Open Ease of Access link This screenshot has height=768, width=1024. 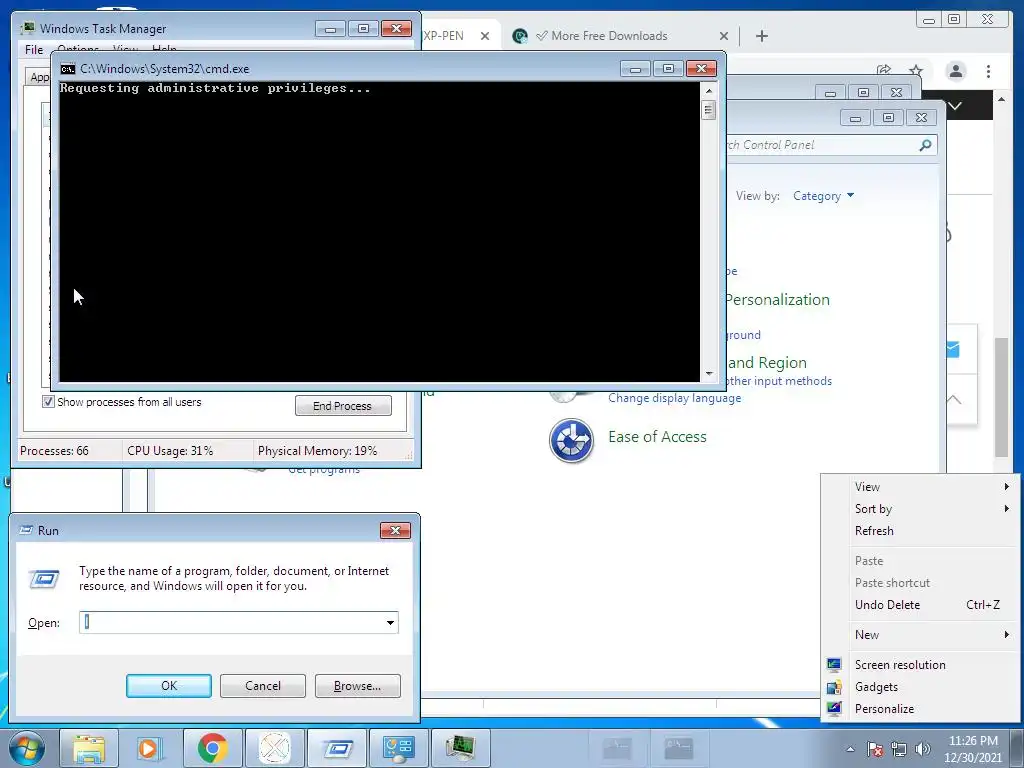(x=657, y=437)
